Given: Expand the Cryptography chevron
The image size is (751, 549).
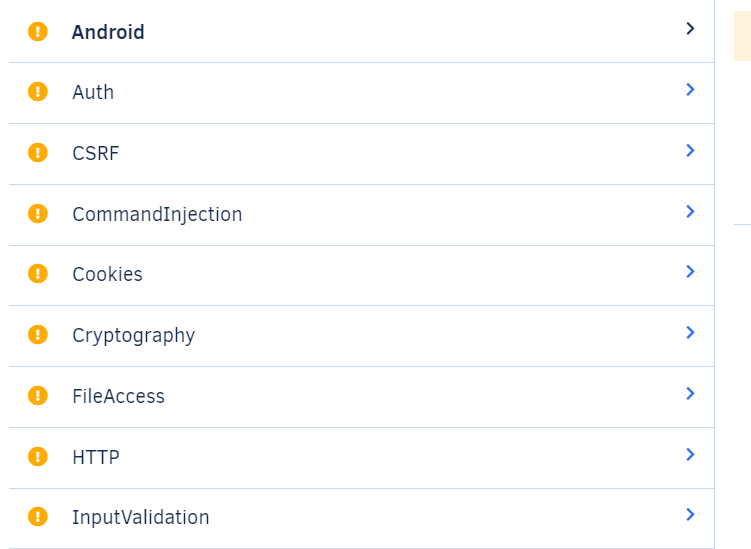Looking at the screenshot, I should click(x=690, y=333).
